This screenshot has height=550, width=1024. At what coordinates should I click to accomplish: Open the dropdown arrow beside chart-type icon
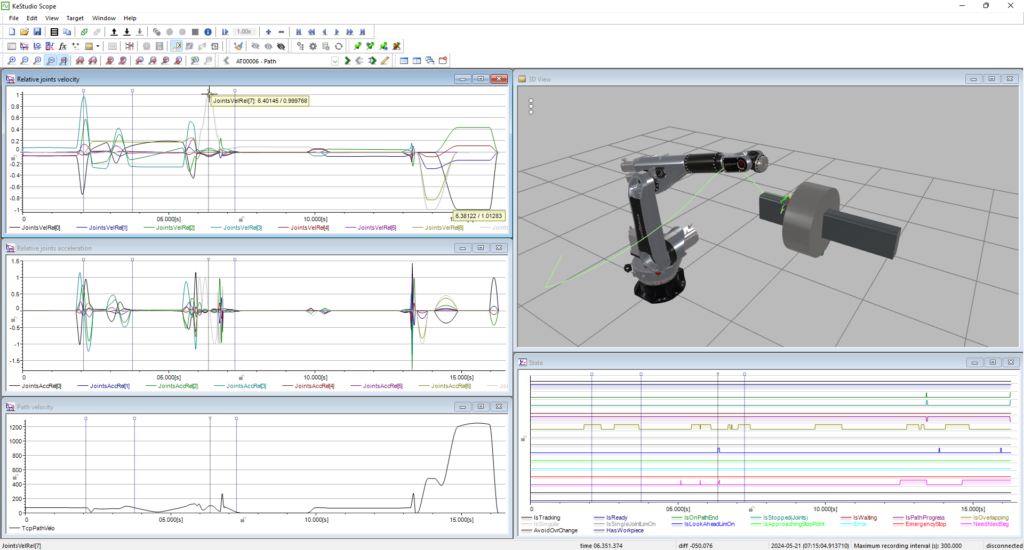click(x=98, y=46)
